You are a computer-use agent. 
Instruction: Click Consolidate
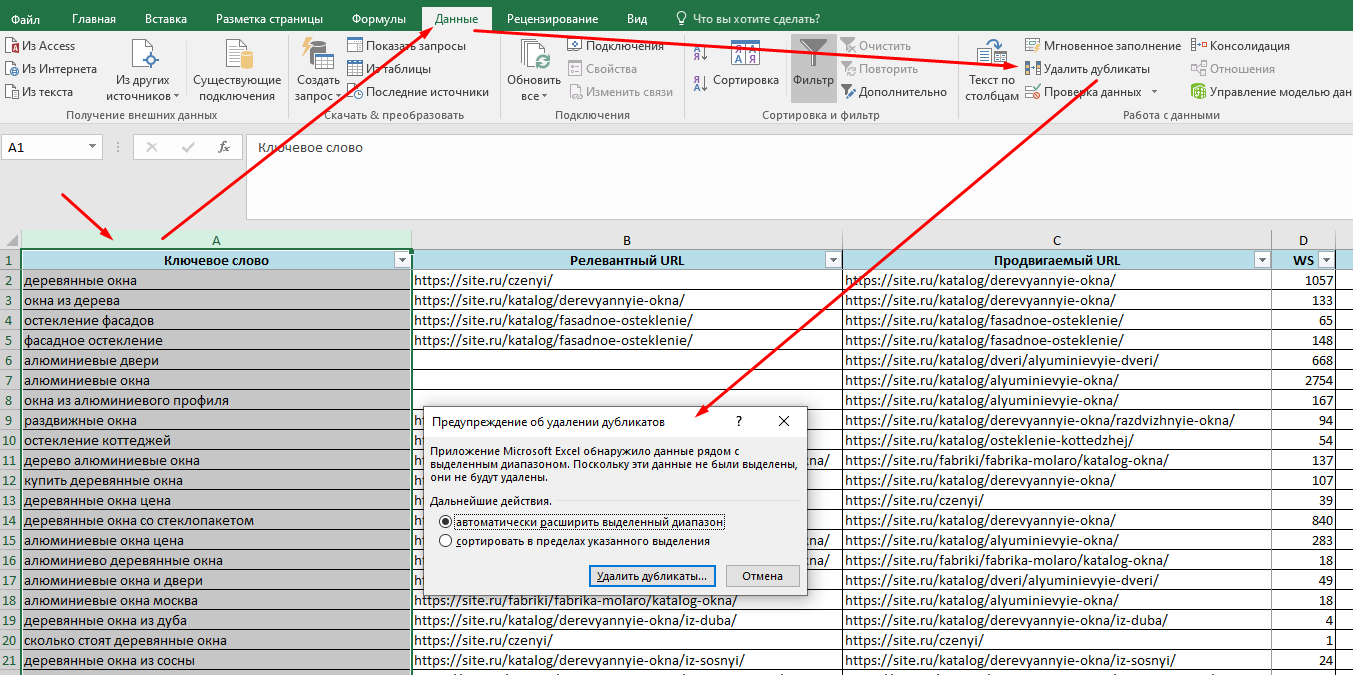[1240, 46]
